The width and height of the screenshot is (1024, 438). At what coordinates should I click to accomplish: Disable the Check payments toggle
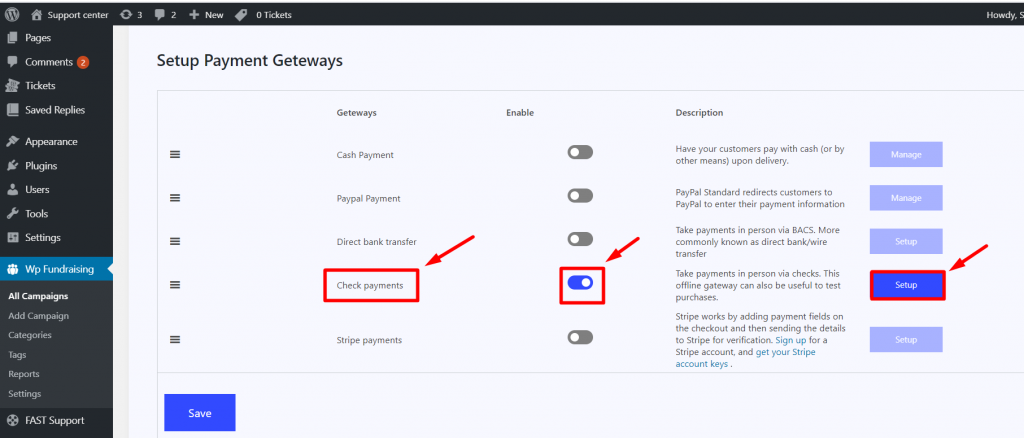(x=580, y=283)
